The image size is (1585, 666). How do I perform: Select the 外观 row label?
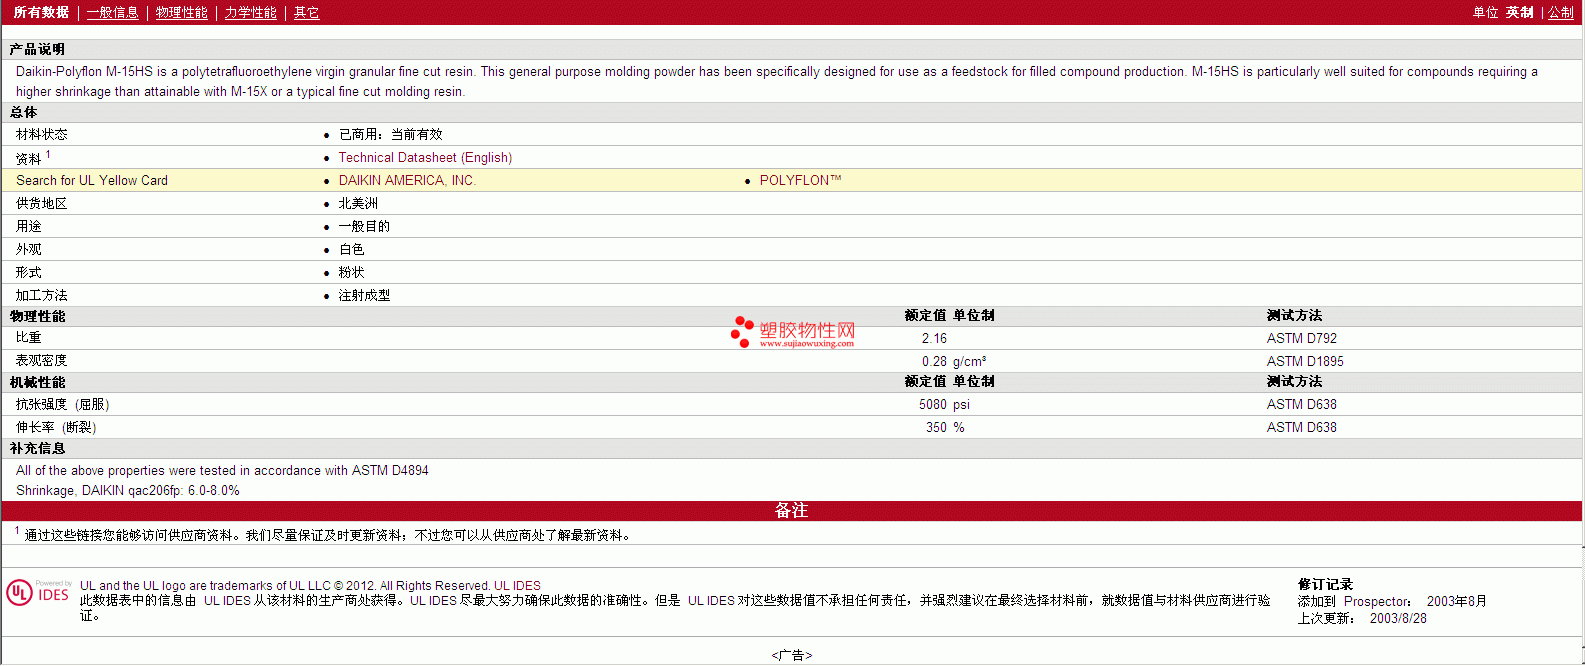tap(29, 249)
